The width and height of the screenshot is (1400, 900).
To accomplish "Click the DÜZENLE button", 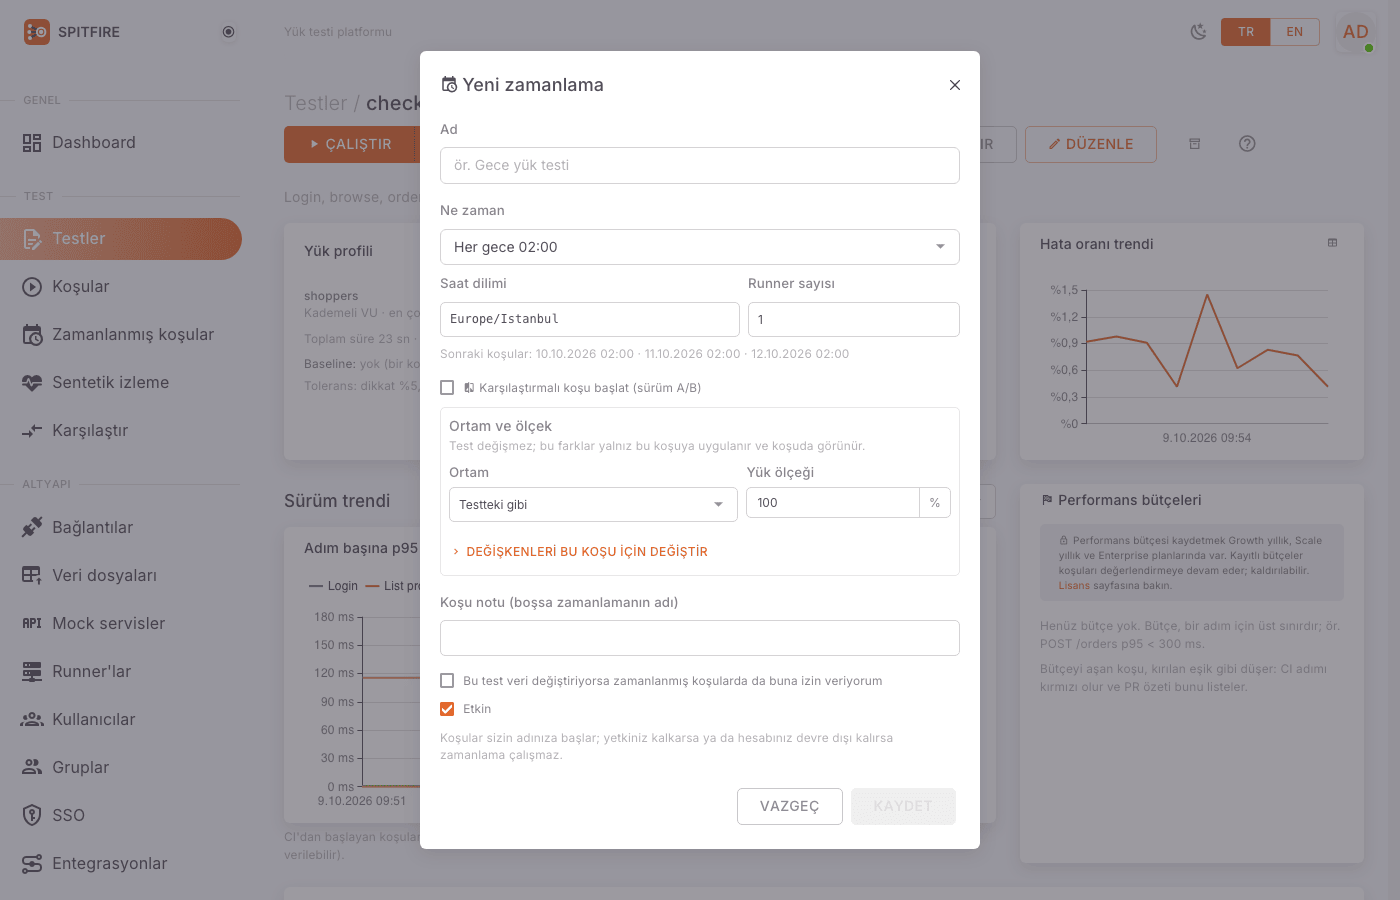I will pyautogui.click(x=1091, y=144).
